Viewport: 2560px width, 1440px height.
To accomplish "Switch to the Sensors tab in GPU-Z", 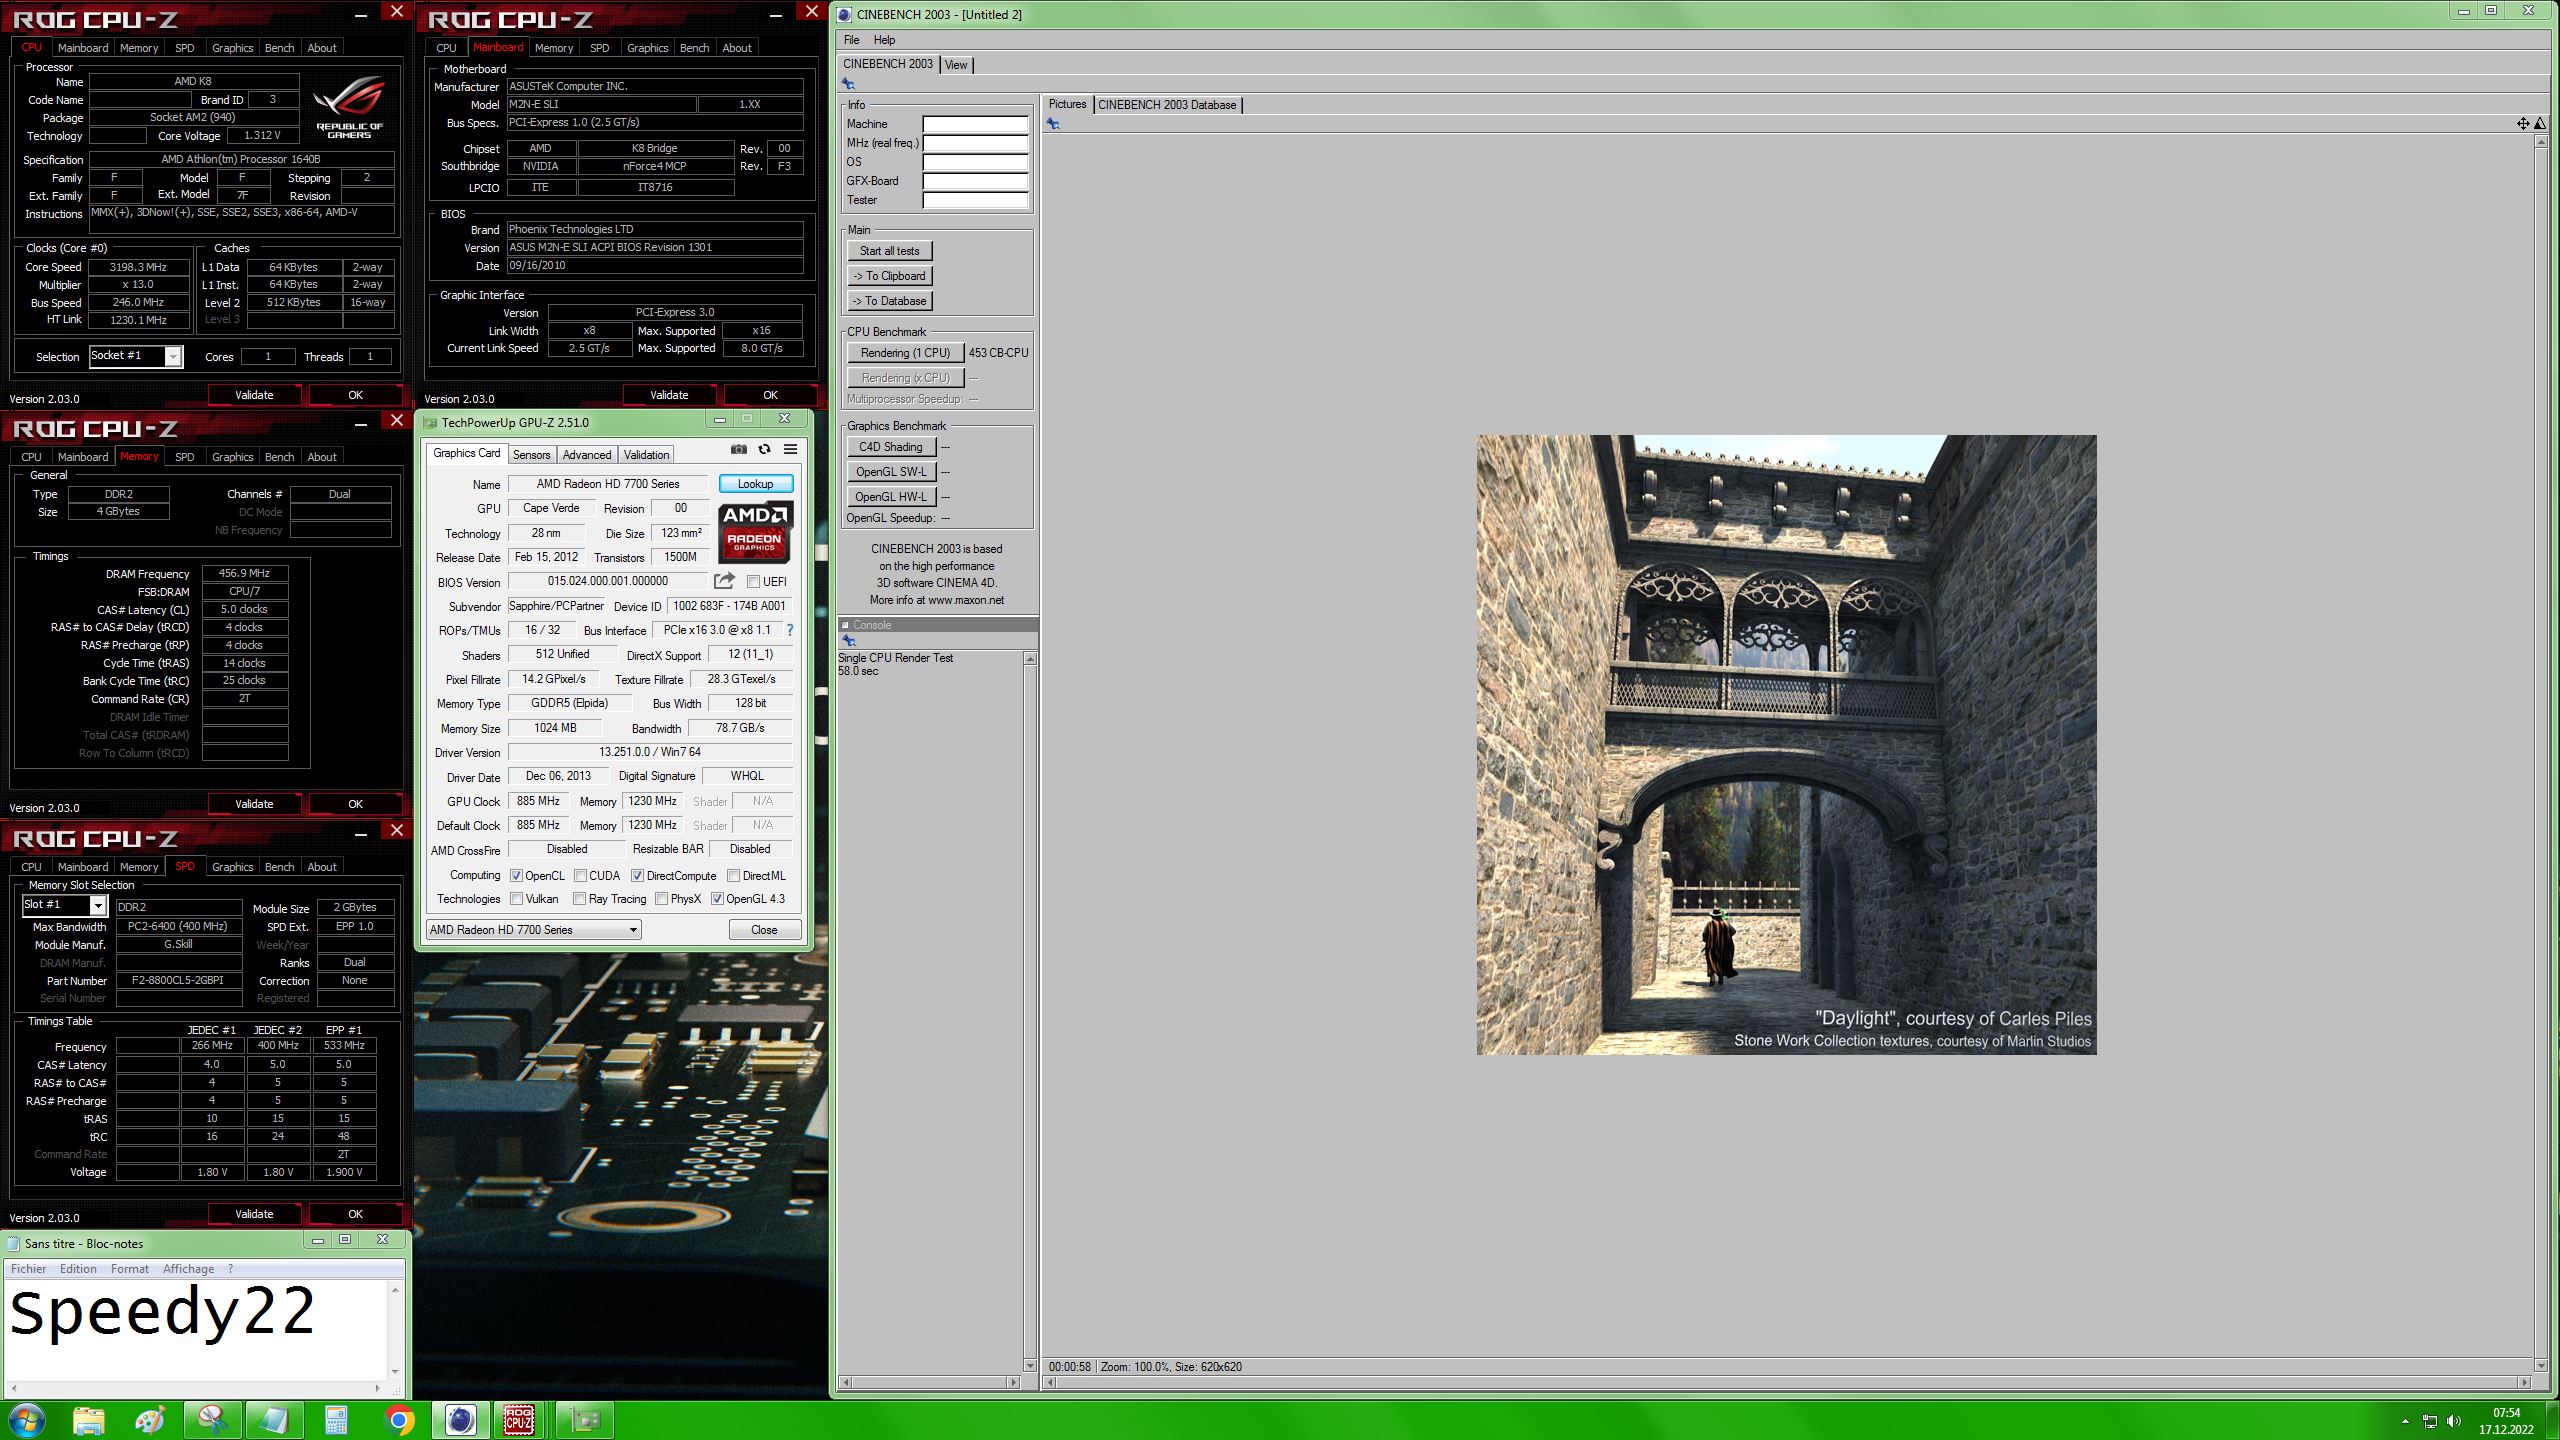I will coord(531,455).
